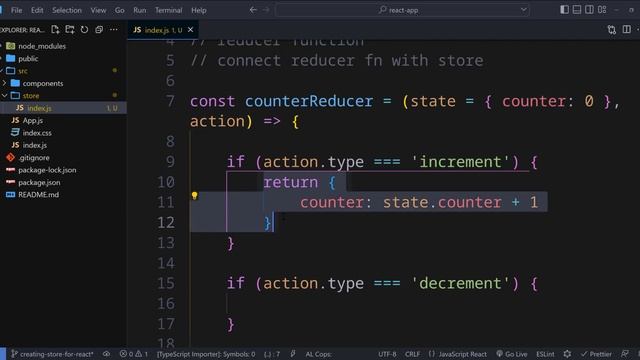The height and width of the screenshot is (360, 640).
Task: Click the New Folder icon in Explorer
Action: [x=70, y=29]
